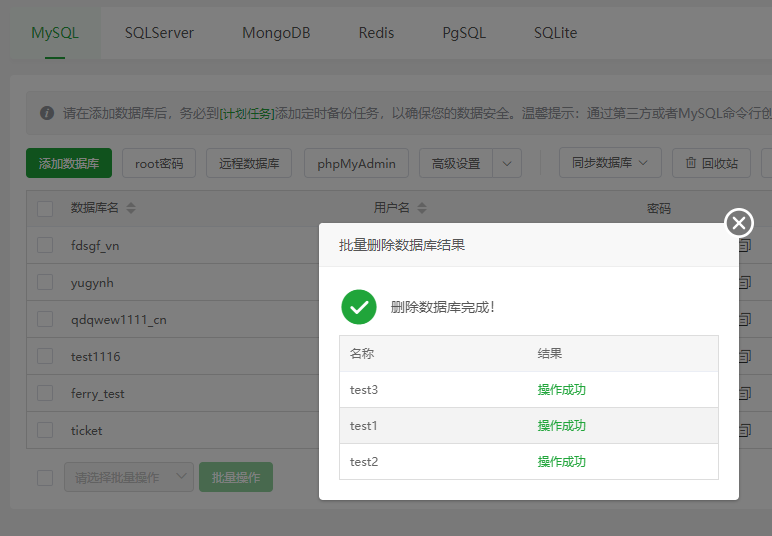Click copy password icon for qdqwew1111_cn row
Viewport: 772px width, 536px height.
[x=745, y=319]
